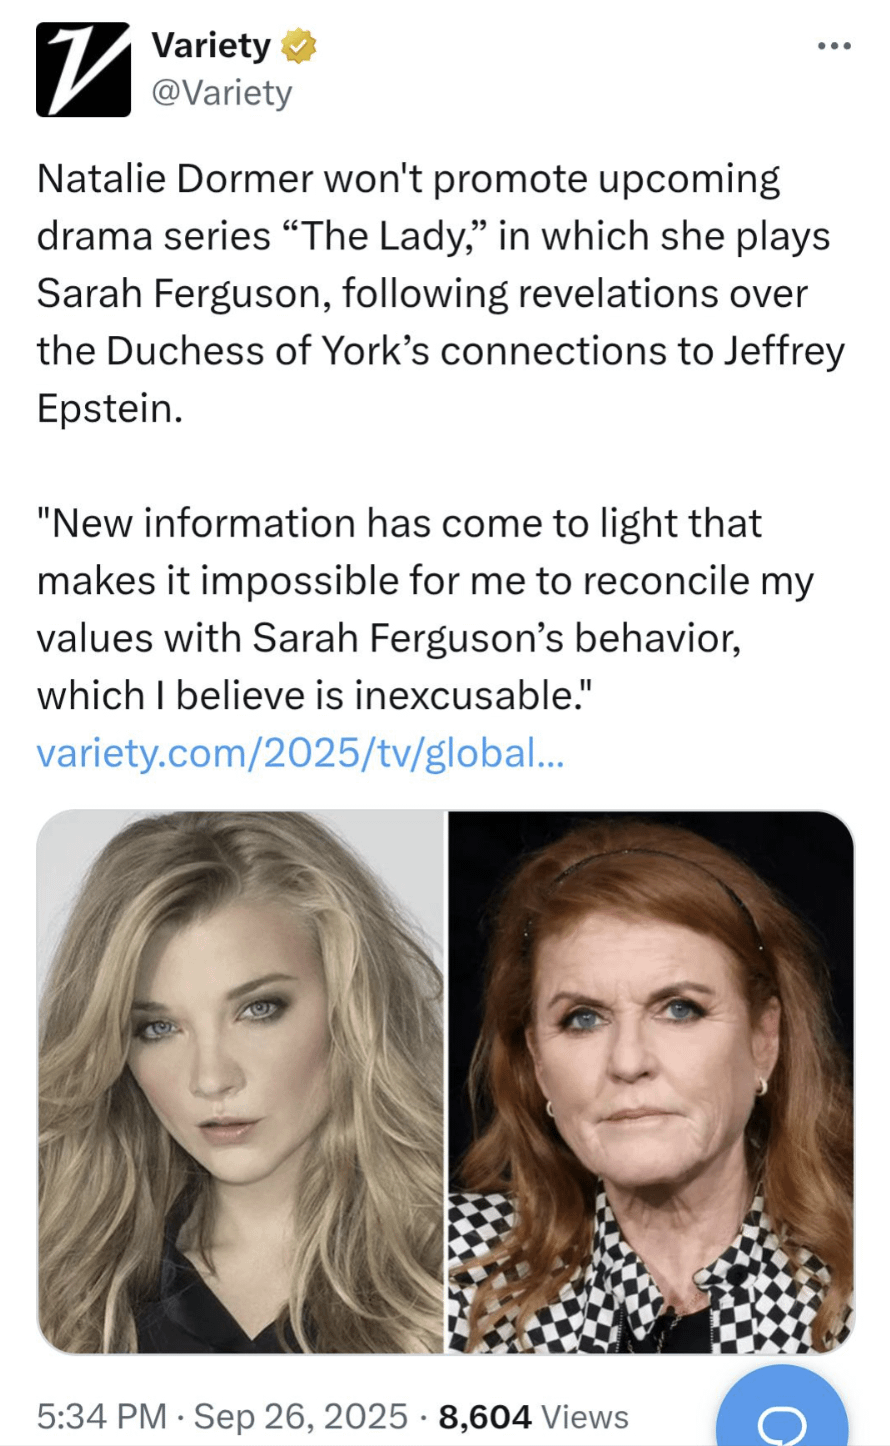This screenshot has height=1446, width=890.
Task: Tap the blue floating reply bubble button
Action: pos(782,1410)
